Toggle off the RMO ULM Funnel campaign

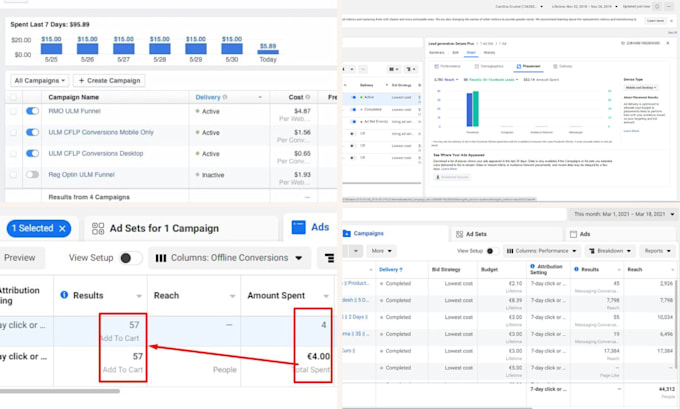(33, 111)
